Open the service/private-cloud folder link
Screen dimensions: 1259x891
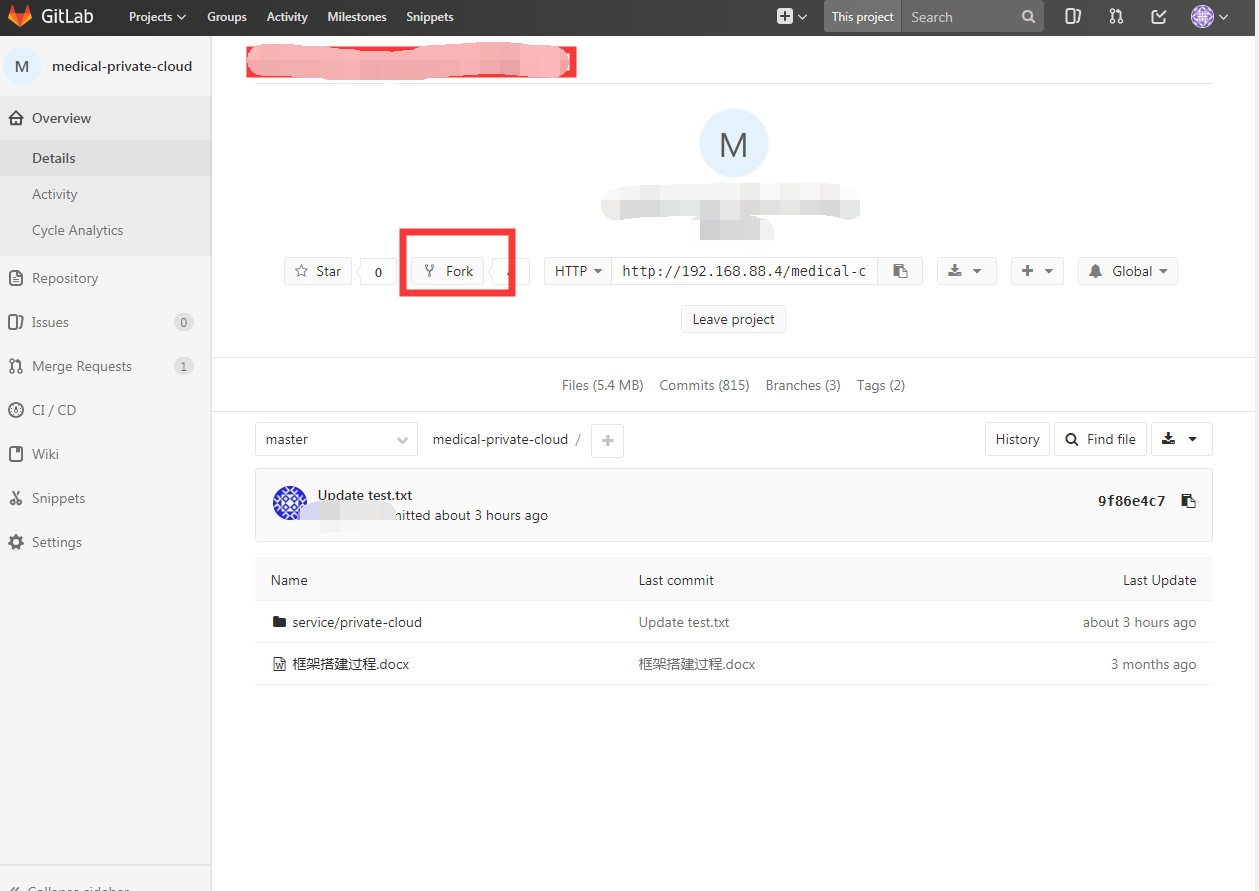357,621
